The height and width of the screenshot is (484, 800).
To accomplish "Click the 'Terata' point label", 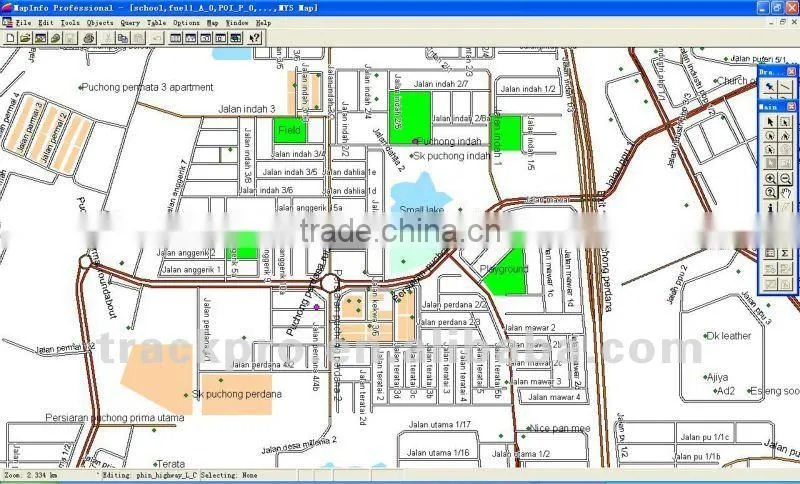I will (x=170, y=464).
